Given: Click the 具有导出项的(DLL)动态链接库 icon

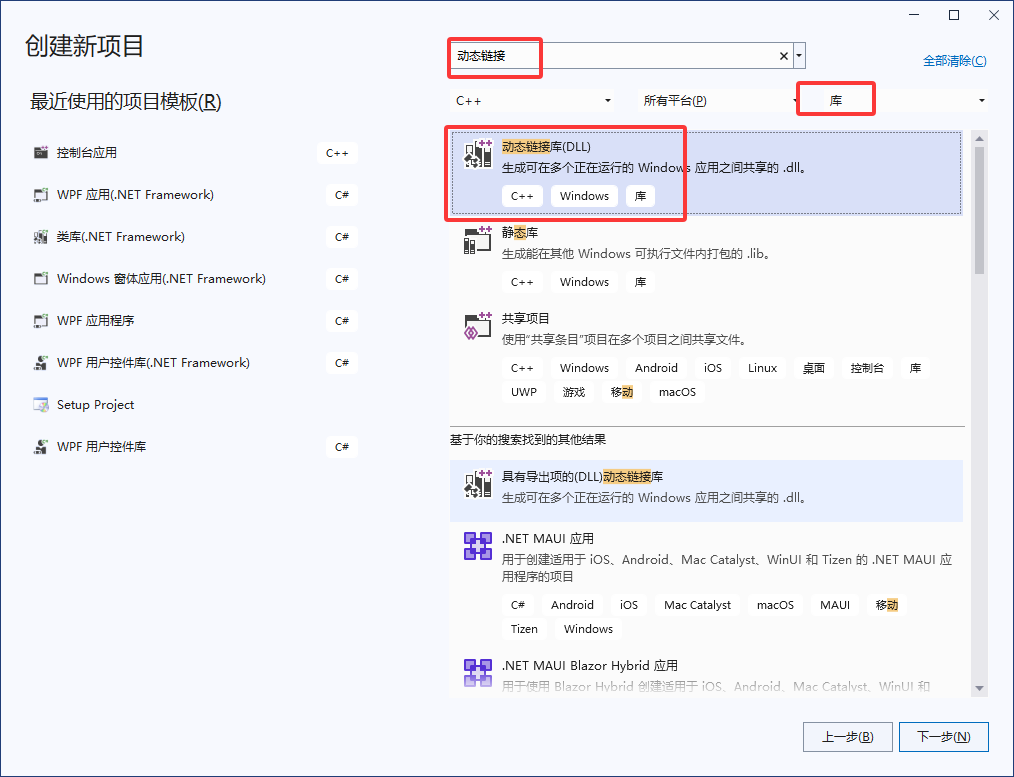Looking at the screenshot, I should tap(478, 484).
